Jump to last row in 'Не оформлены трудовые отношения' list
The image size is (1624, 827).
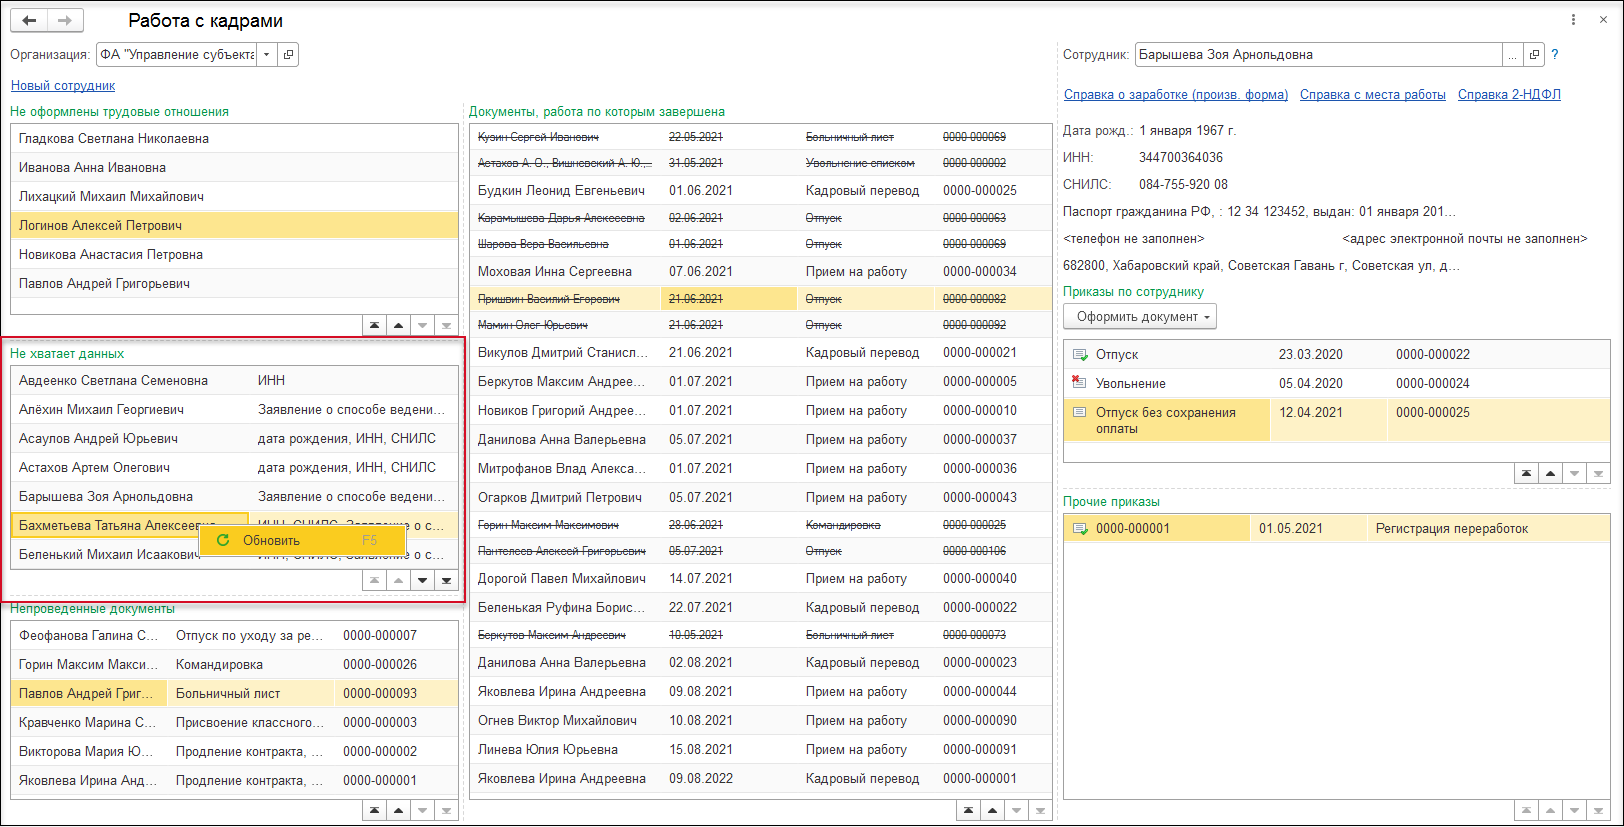(x=447, y=325)
